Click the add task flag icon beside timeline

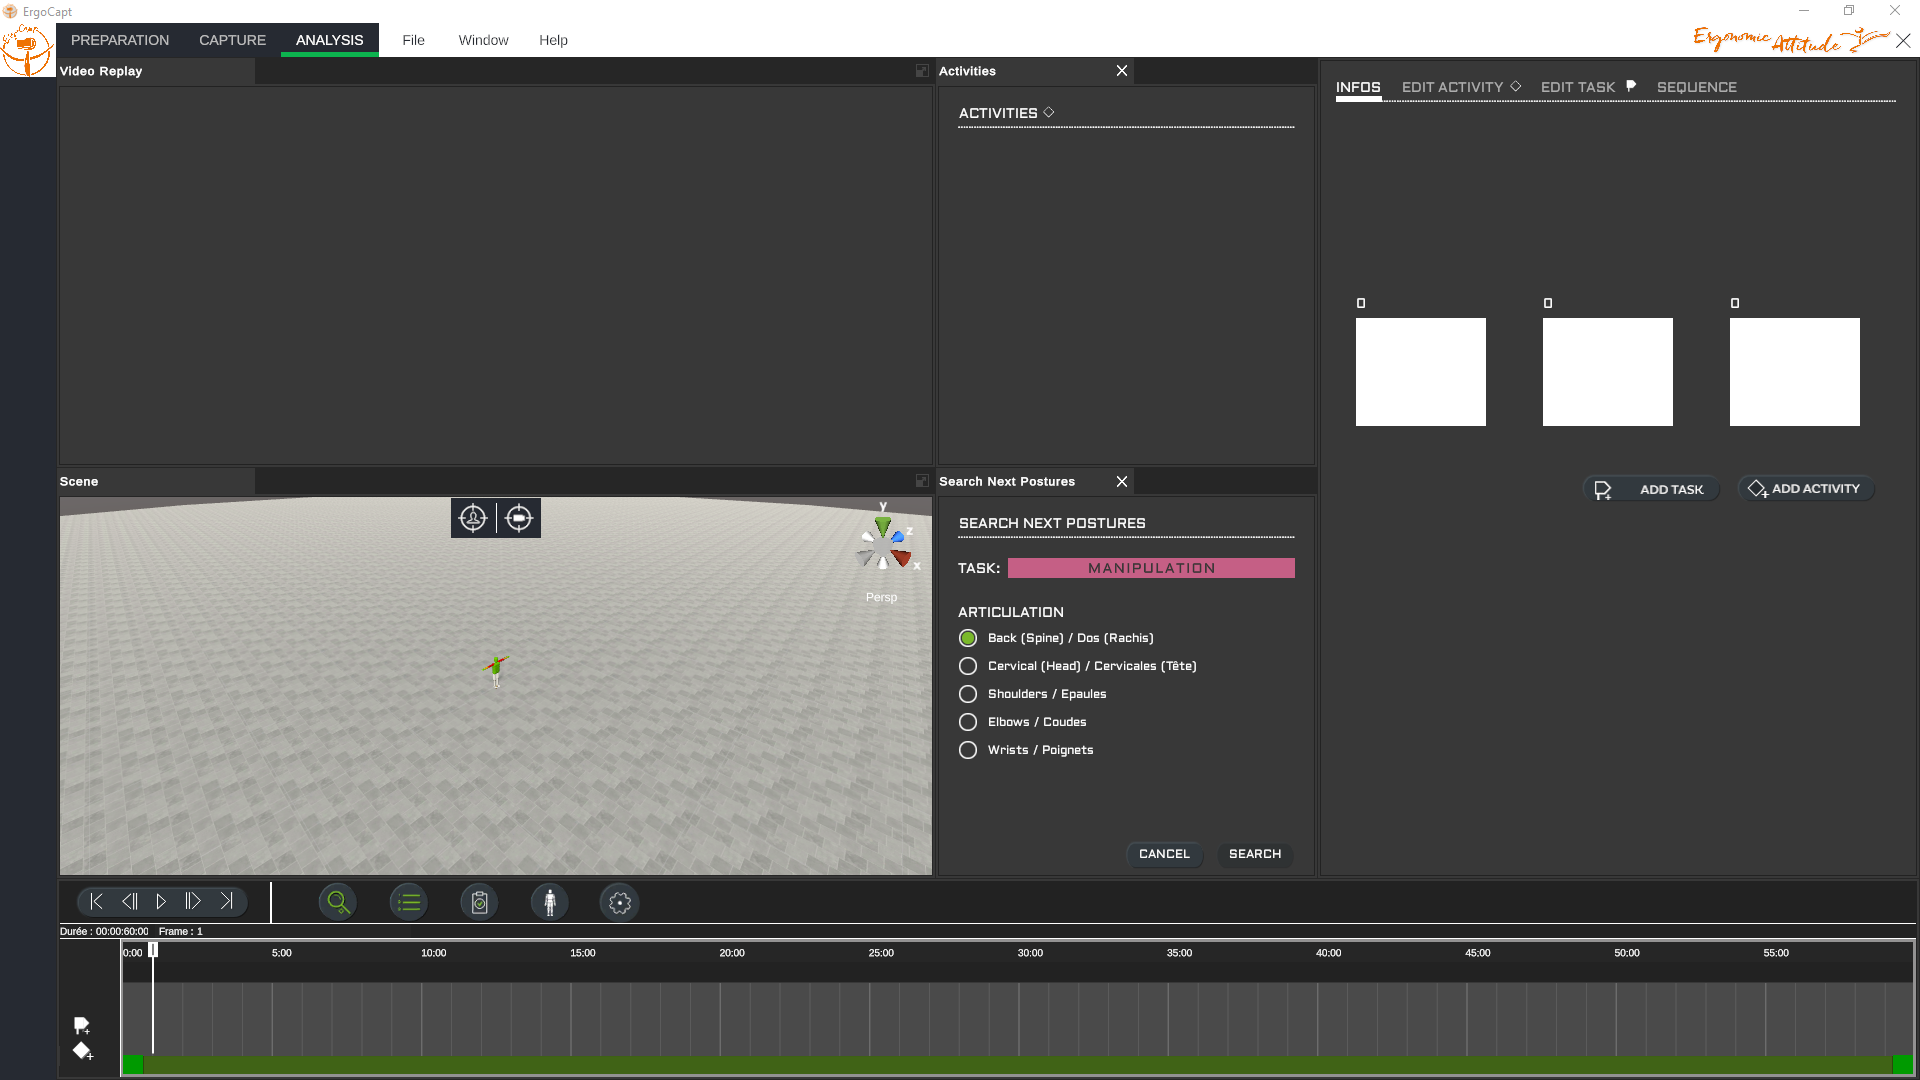pyautogui.click(x=82, y=1025)
